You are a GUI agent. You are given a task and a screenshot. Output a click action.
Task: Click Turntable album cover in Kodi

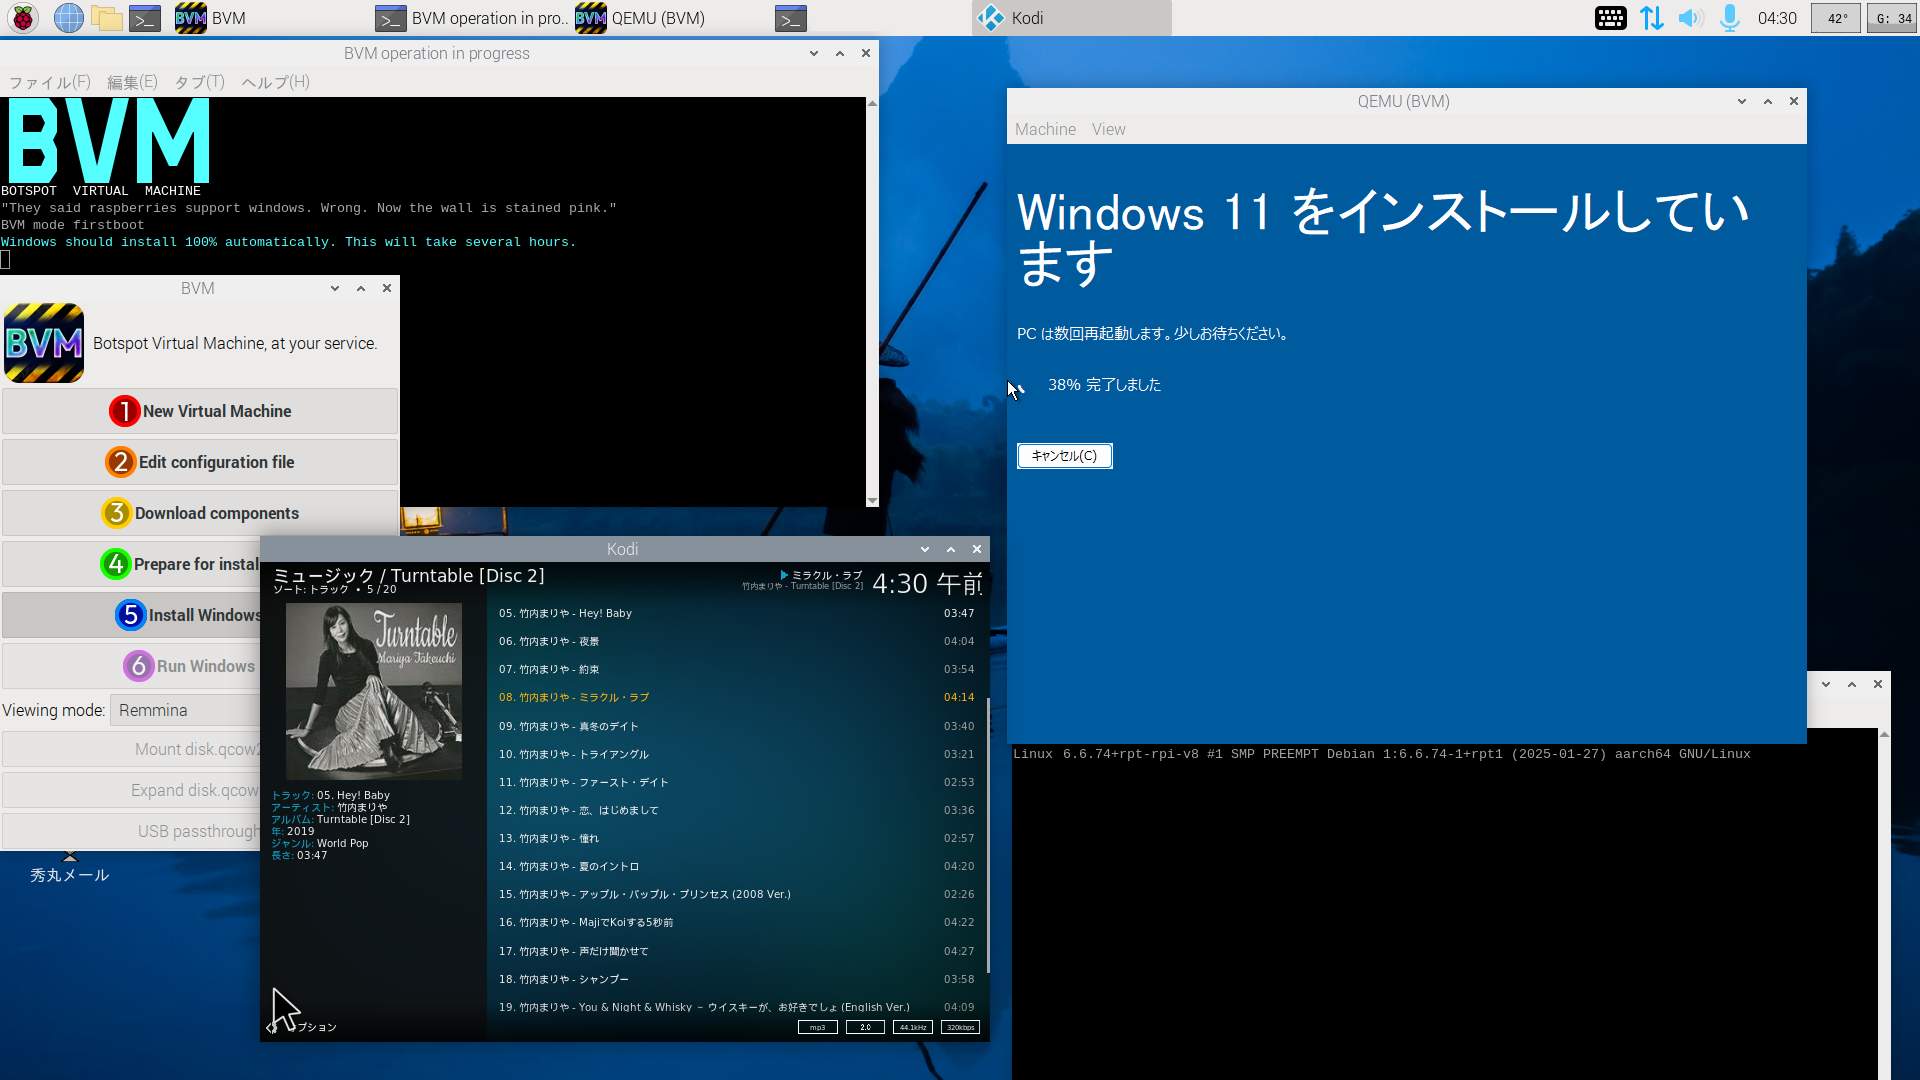[374, 691]
